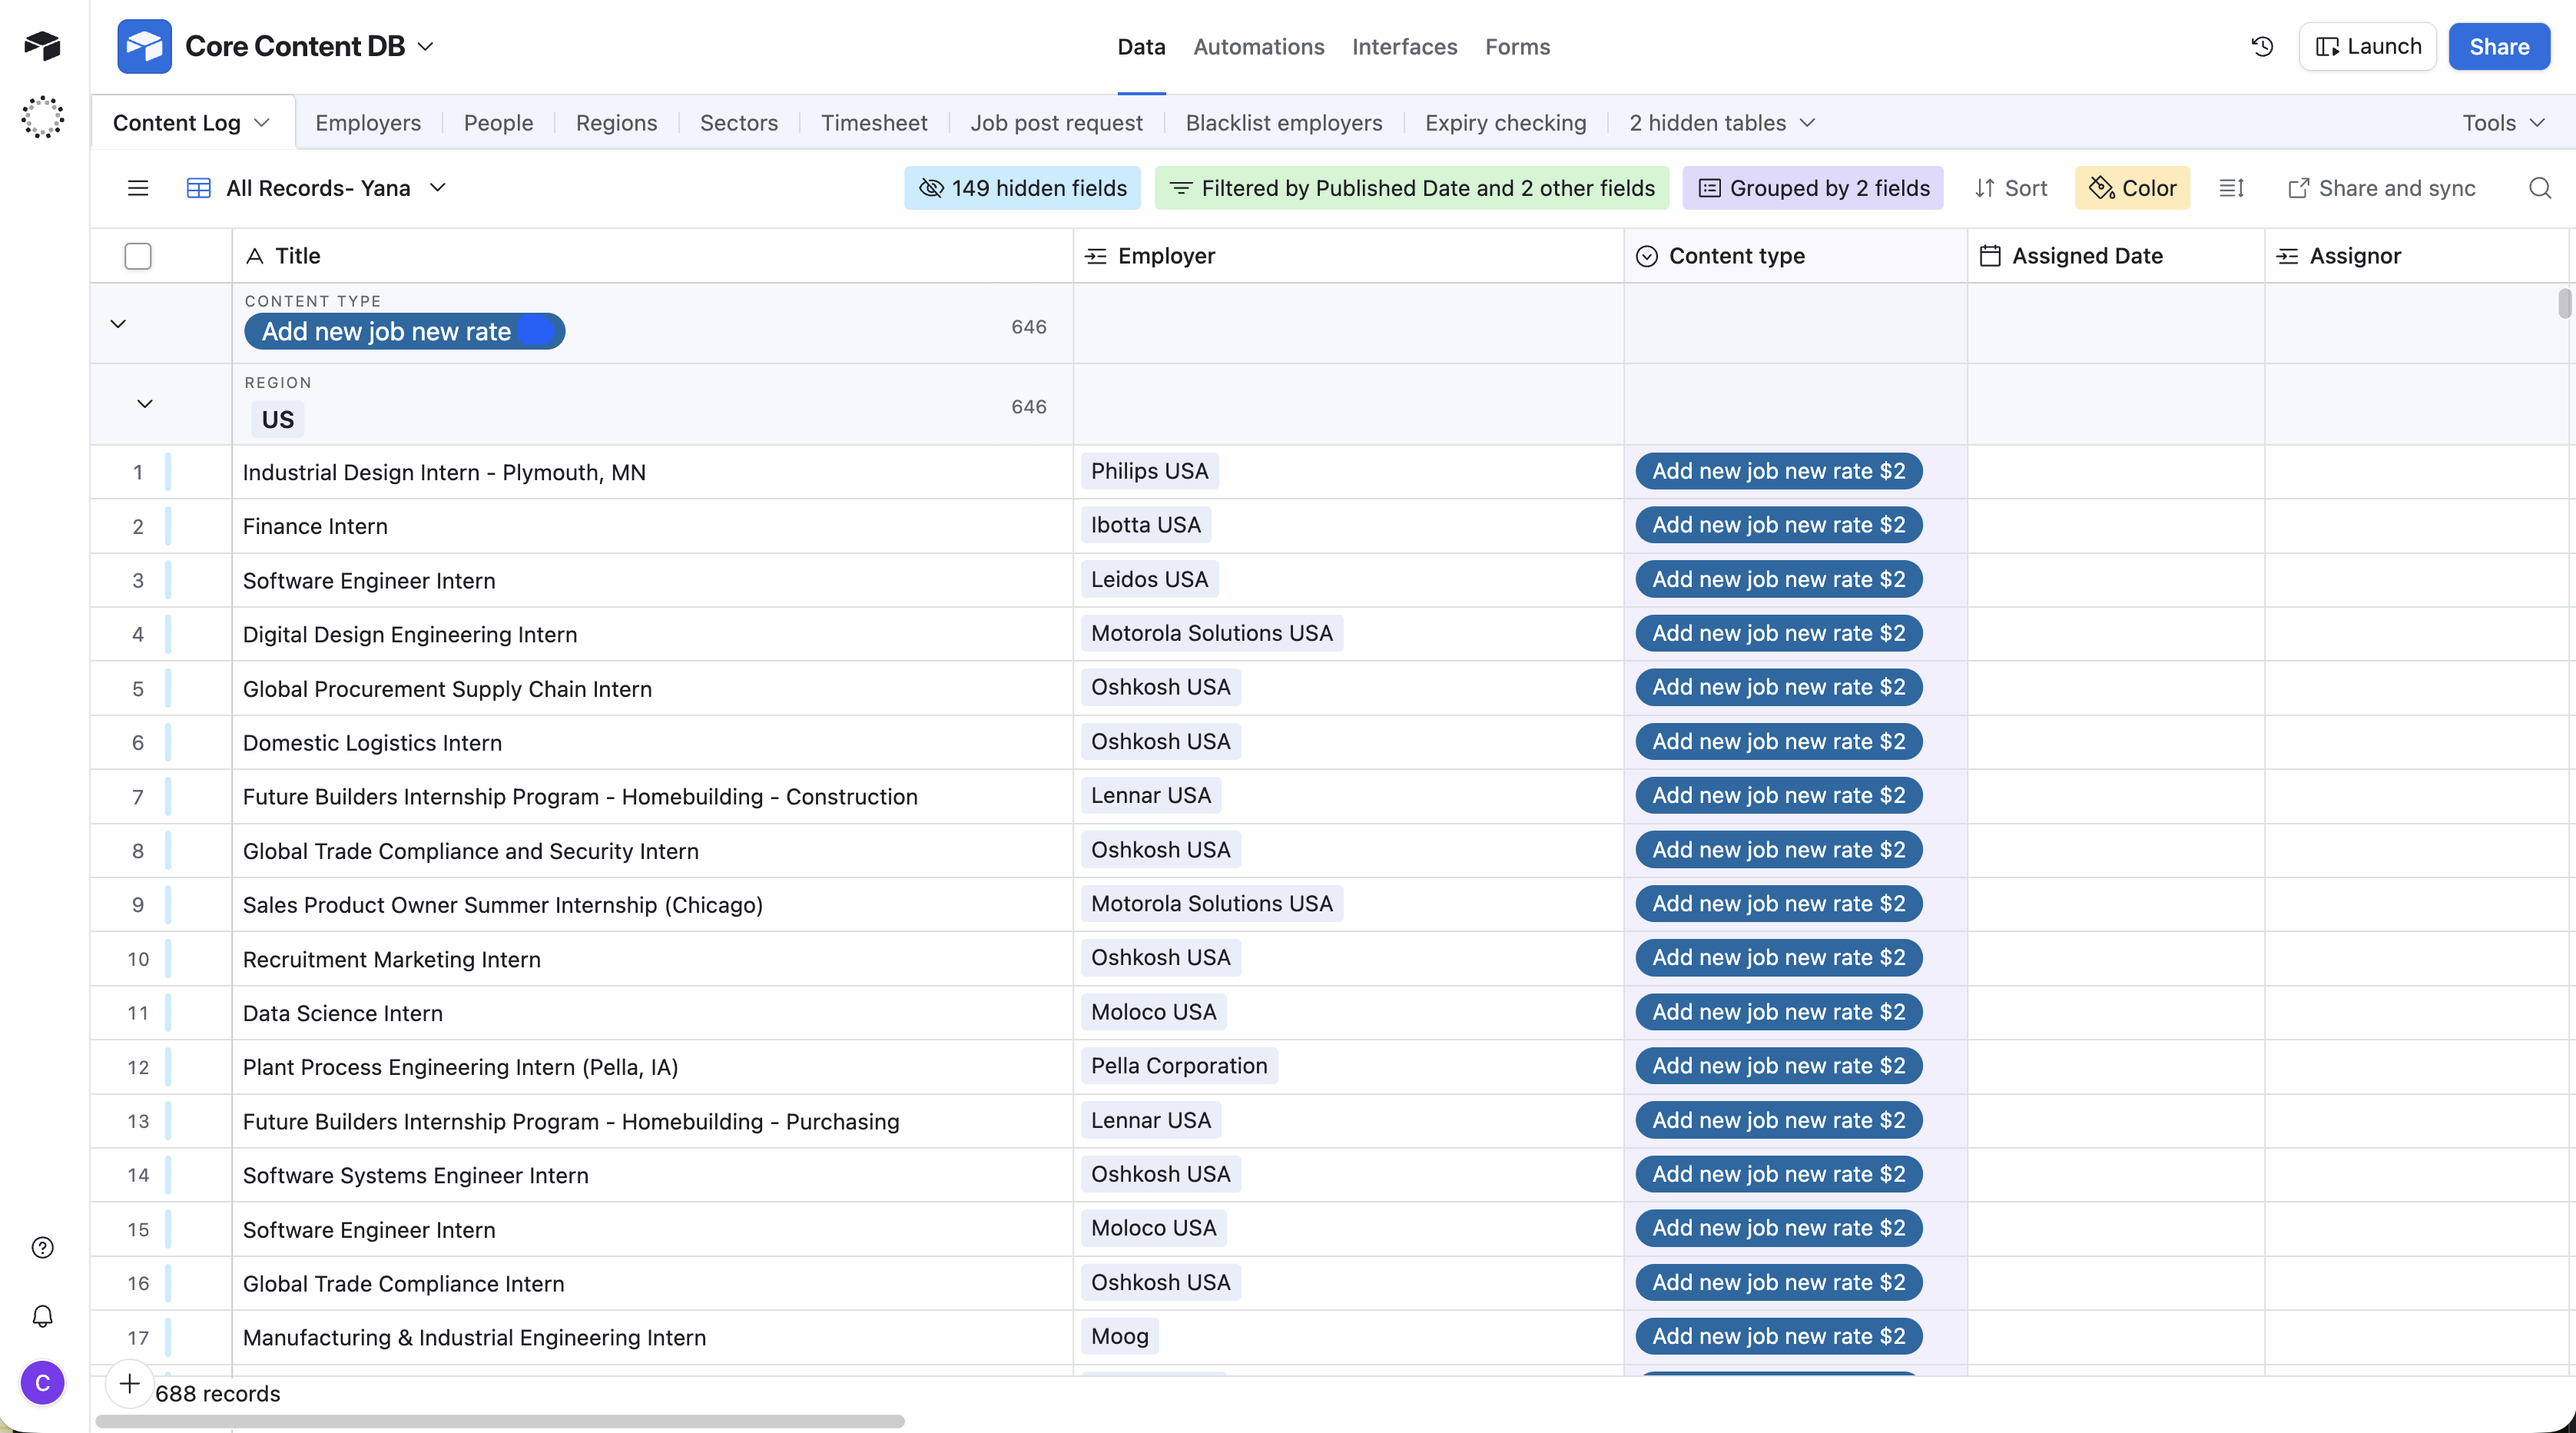Open the dotted-circle Omni assistant icon
The width and height of the screenshot is (2576, 1433).
43,117
